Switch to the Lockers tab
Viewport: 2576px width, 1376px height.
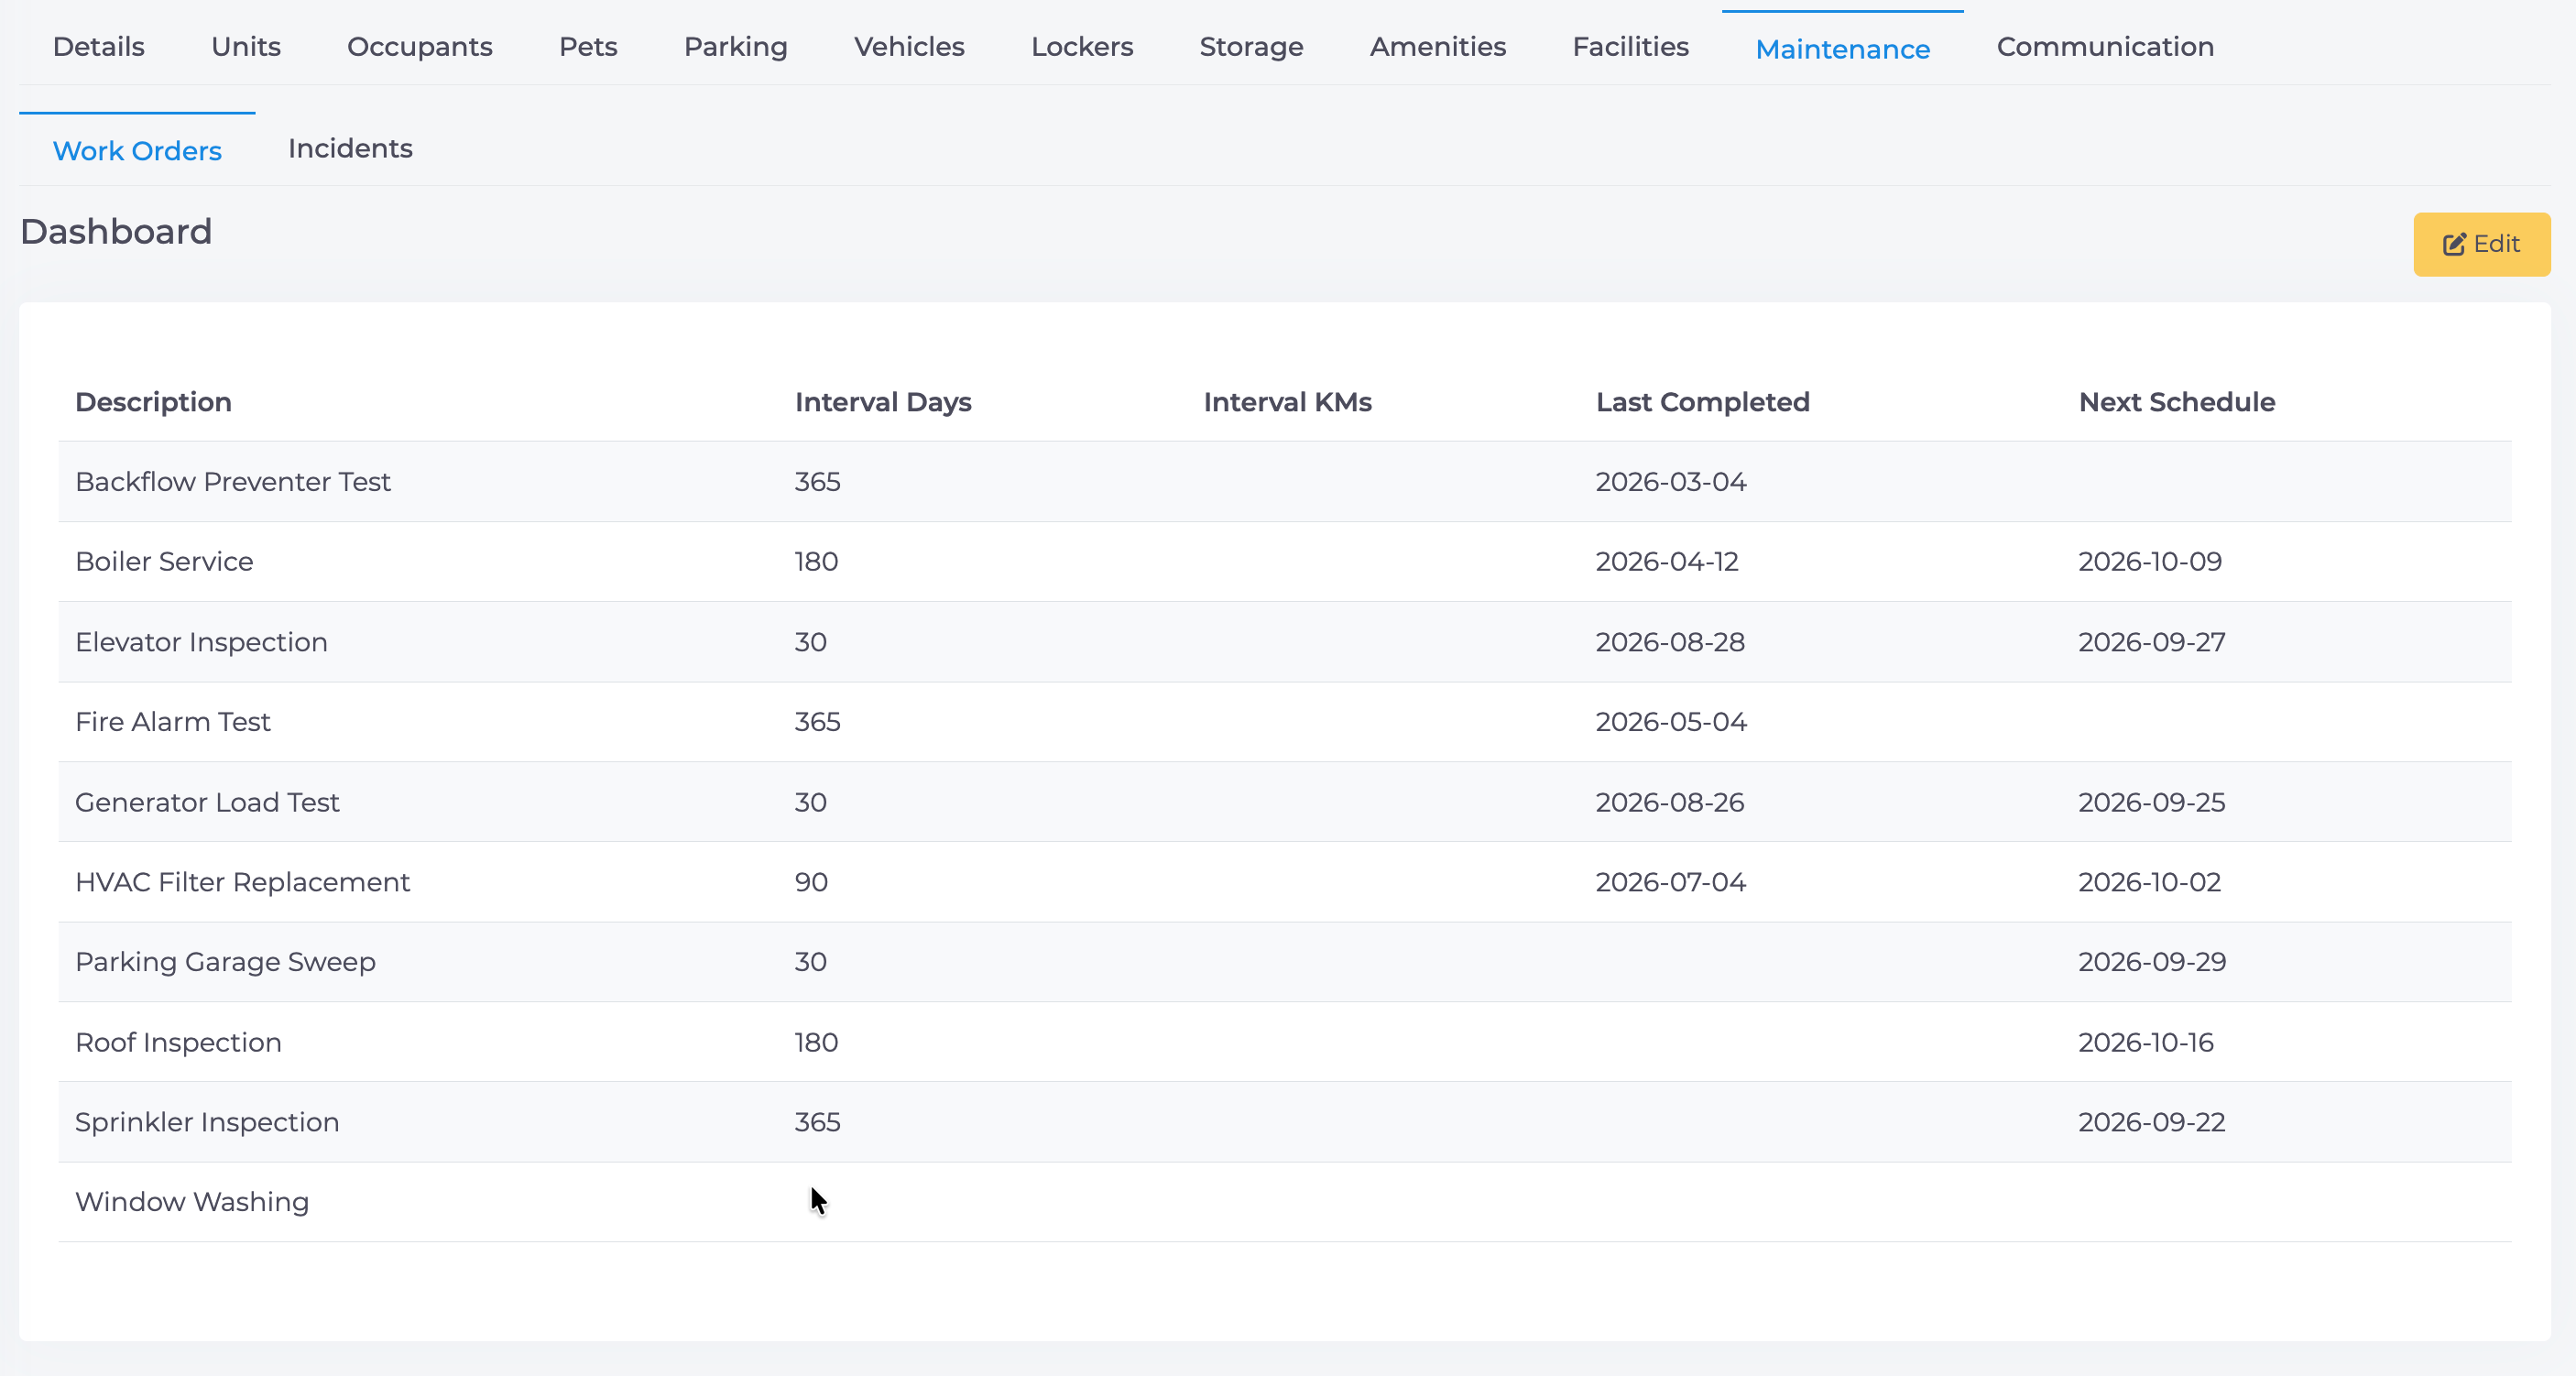coord(1082,47)
